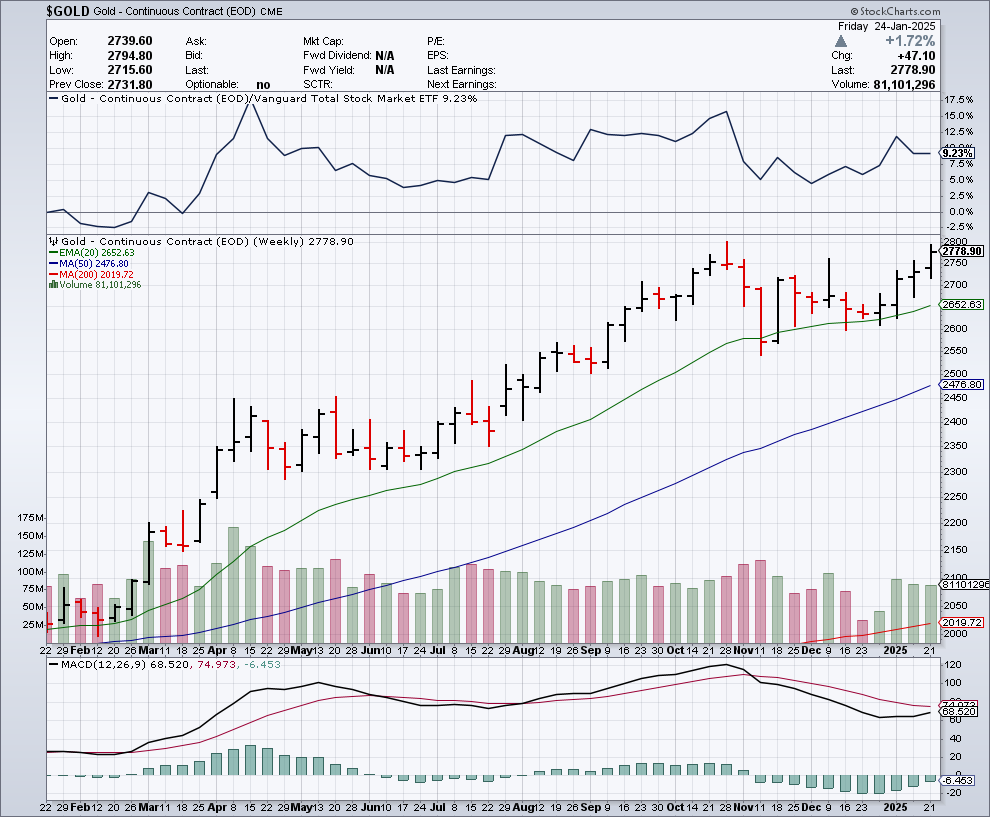Click the 2778.90 last price tag on right axis

click(962, 251)
